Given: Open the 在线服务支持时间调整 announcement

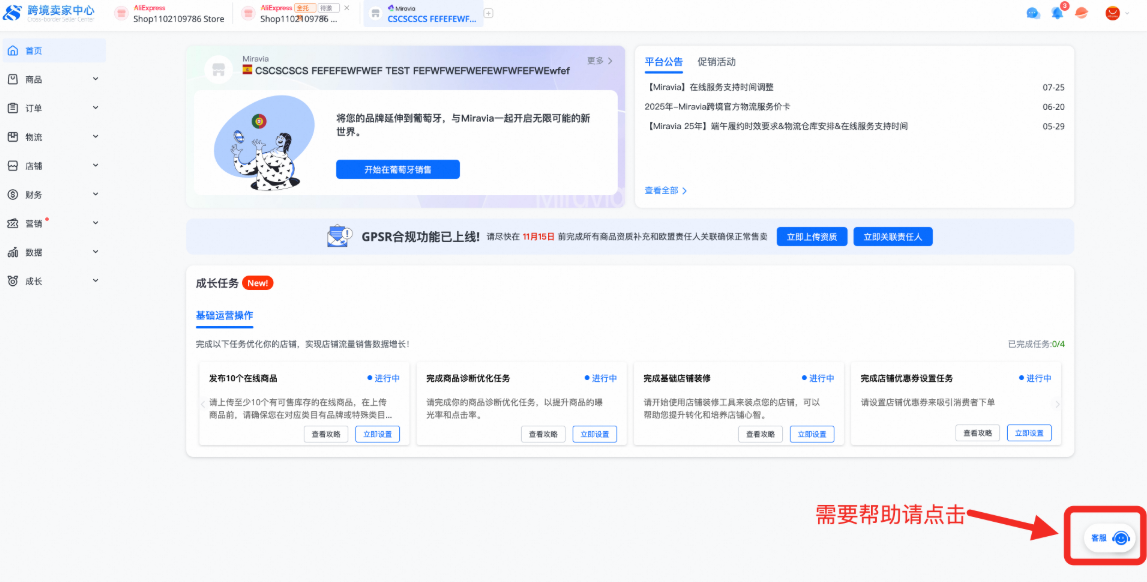Looking at the screenshot, I should coord(710,87).
